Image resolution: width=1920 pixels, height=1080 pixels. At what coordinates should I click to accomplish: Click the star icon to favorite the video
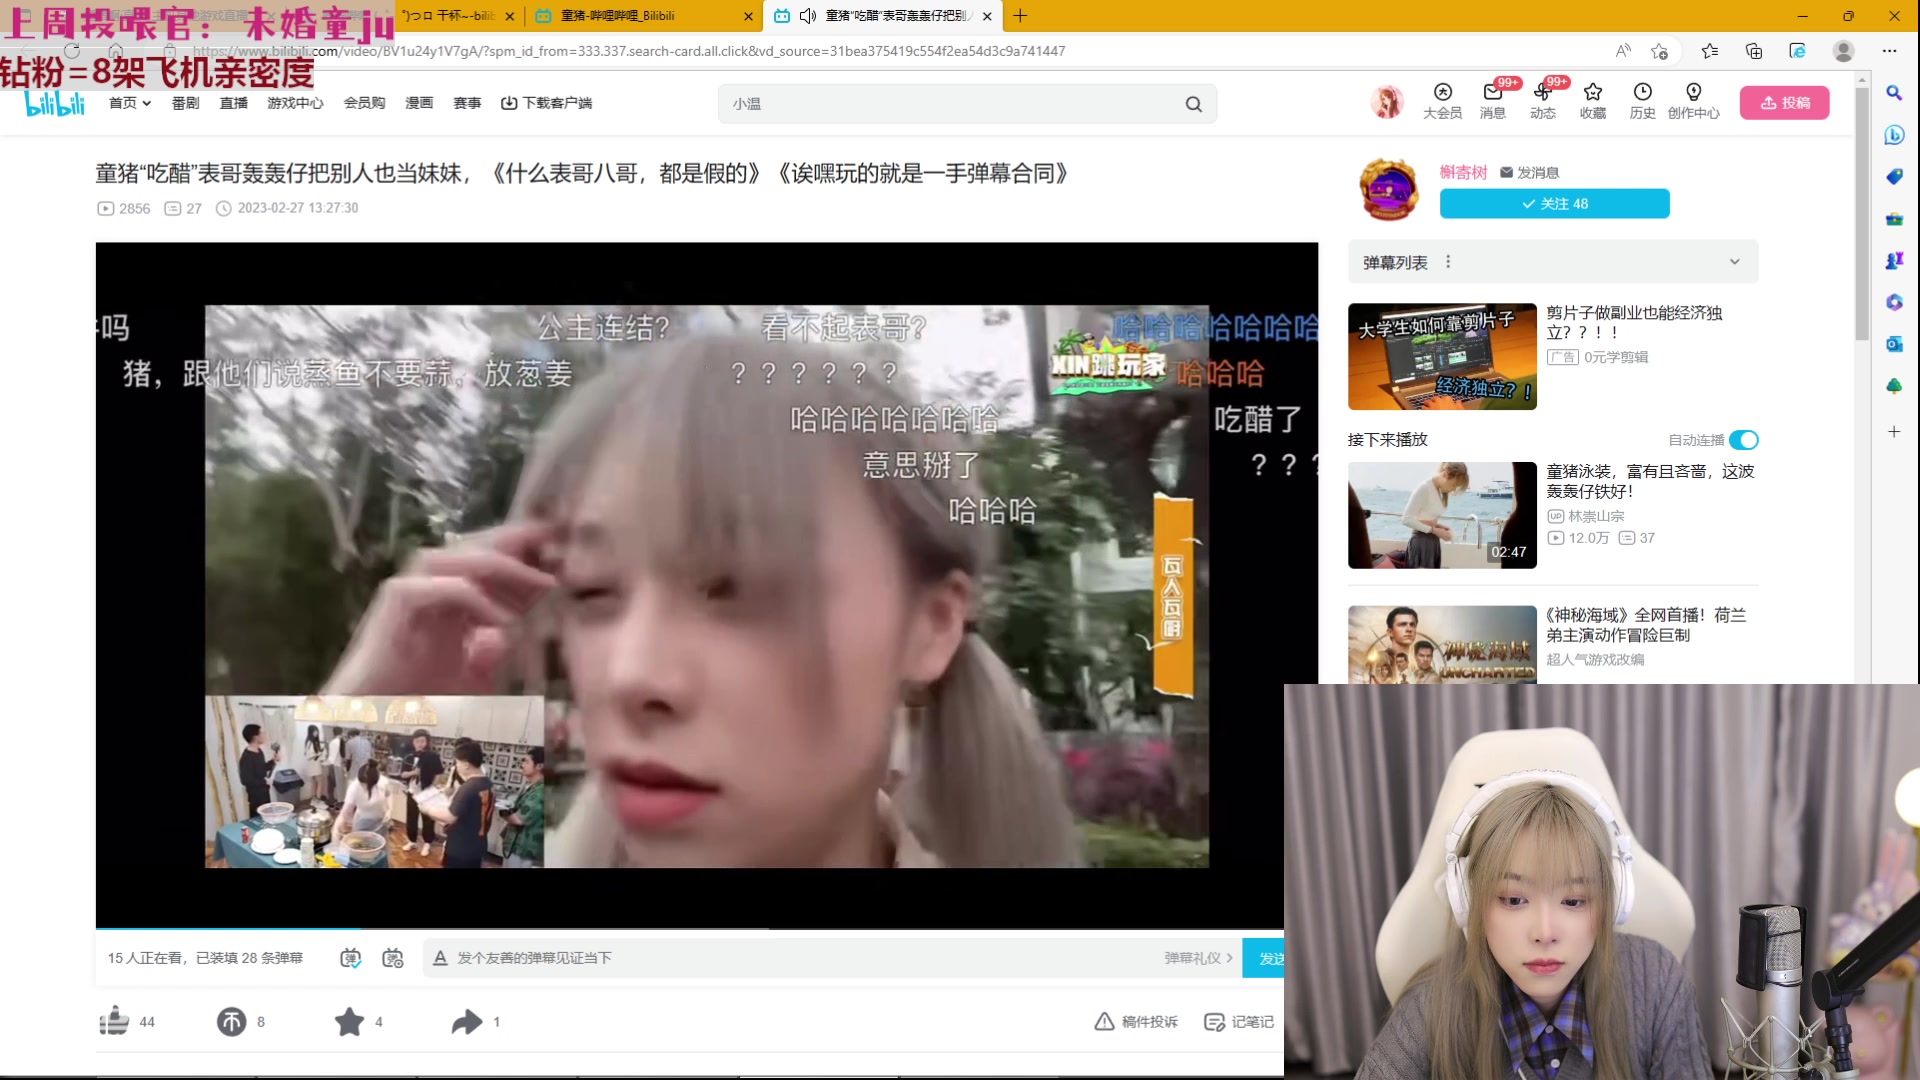347,1022
